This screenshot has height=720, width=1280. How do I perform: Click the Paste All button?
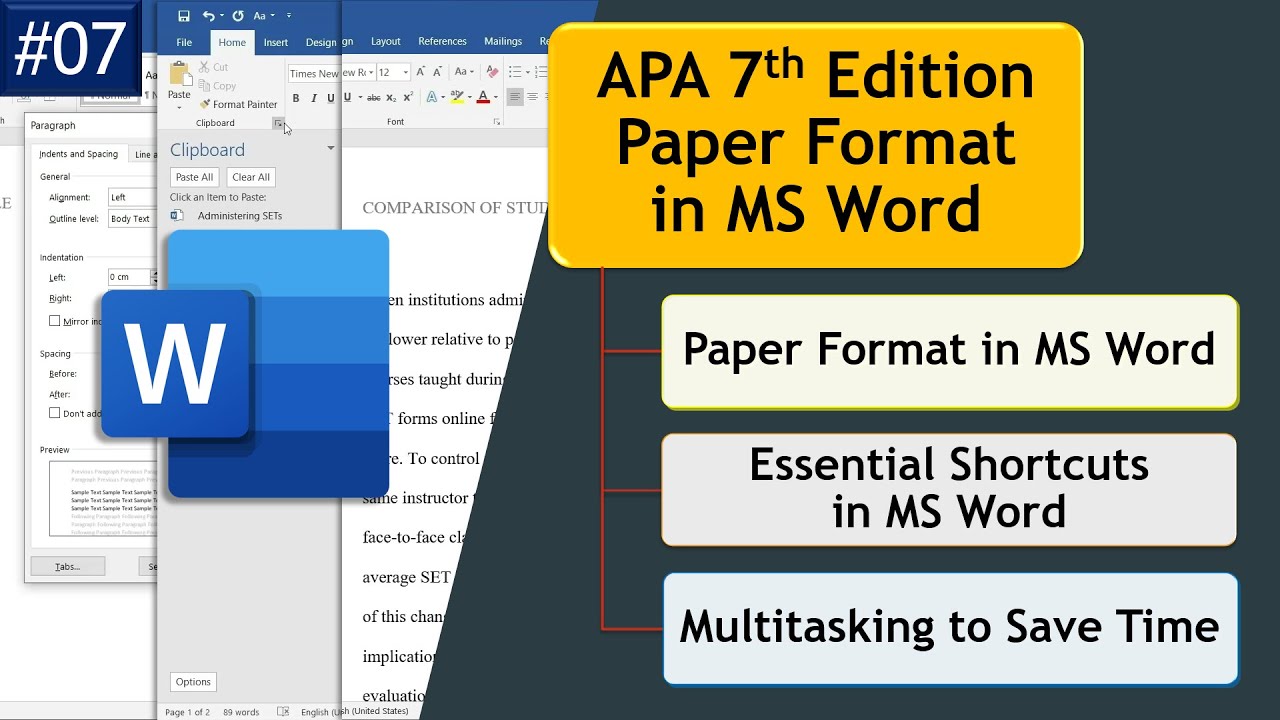tap(194, 177)
